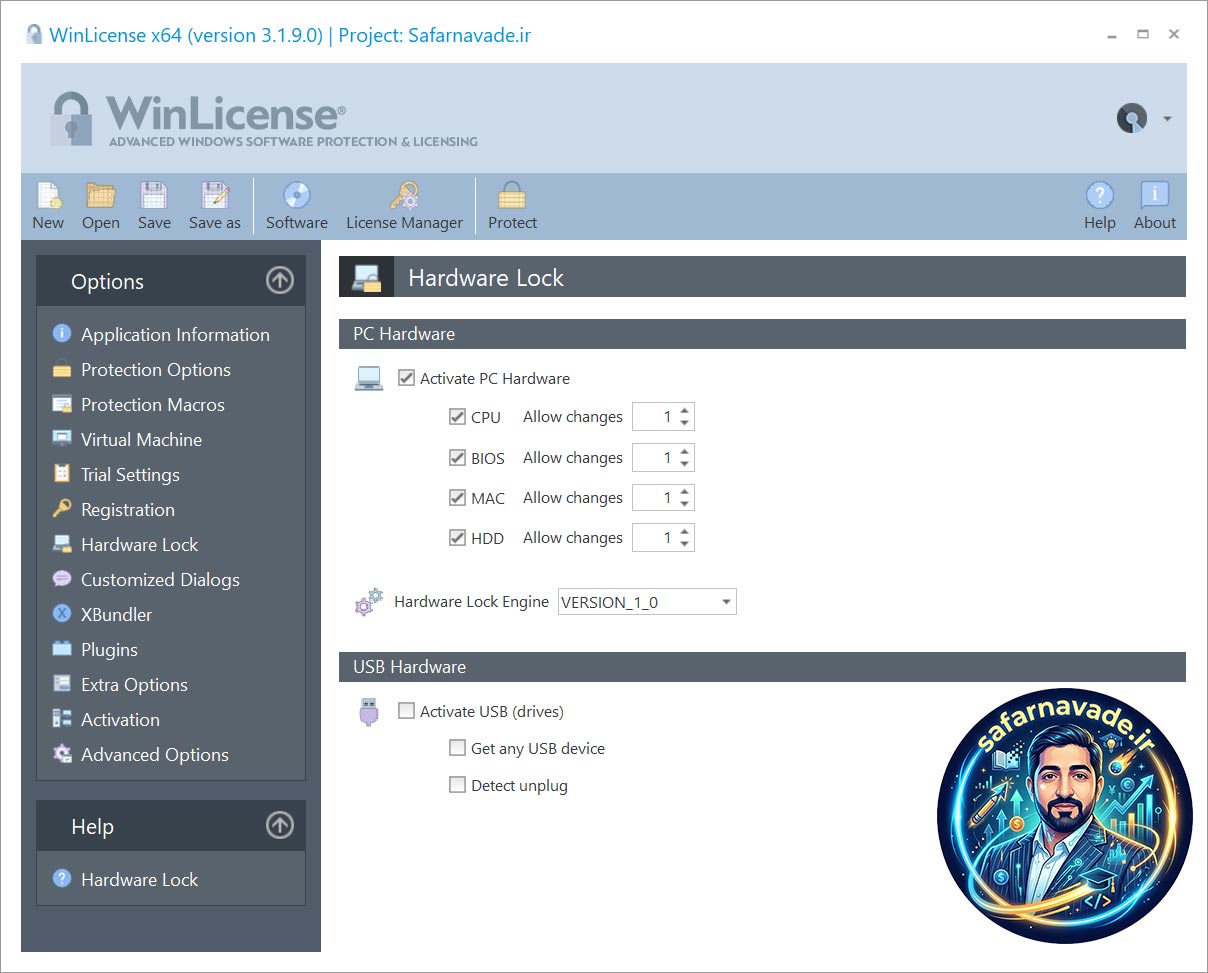Image resolution: width=1208 pixels, height=973 pixels.
Task: Open the XBundler section
Action: pyautogui.click(x=116, y=614)
